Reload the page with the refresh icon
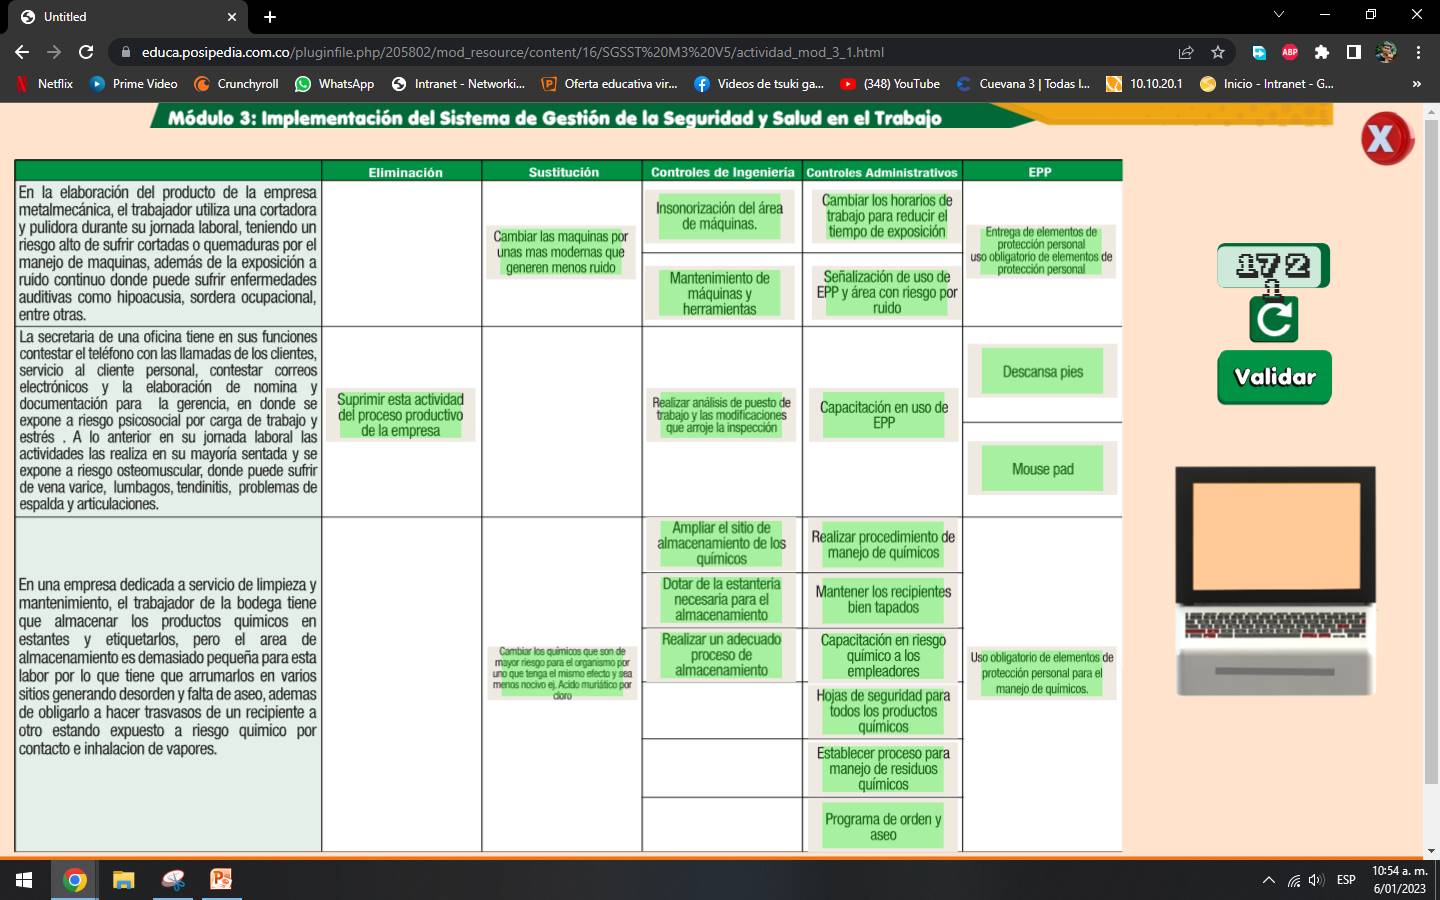This screenshot has width=1440, height=900. tap(86, 52)
